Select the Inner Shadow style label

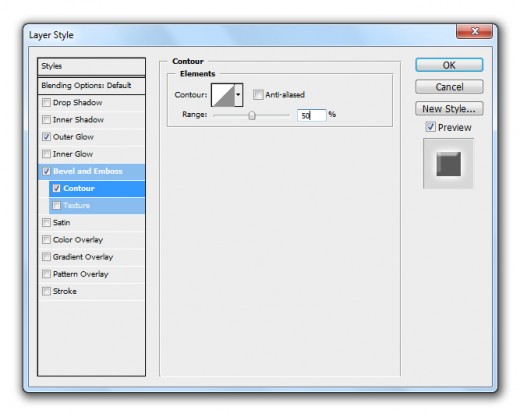(x=78, y=120)
